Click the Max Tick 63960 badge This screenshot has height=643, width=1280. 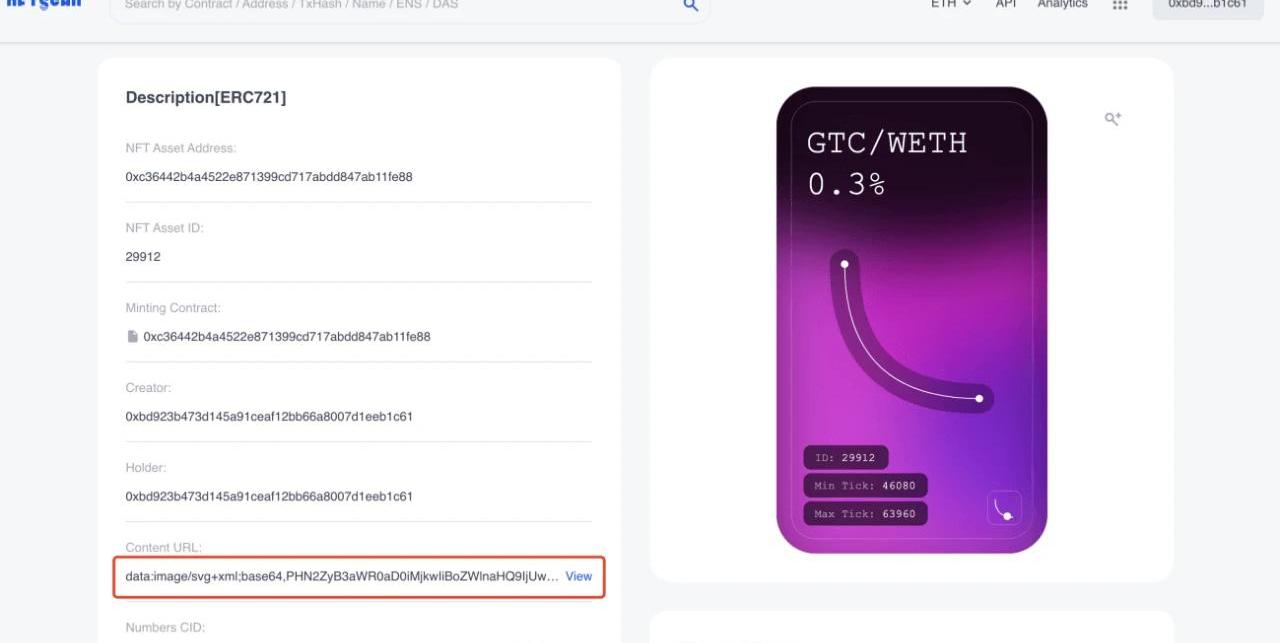click(x=865, y=514)
